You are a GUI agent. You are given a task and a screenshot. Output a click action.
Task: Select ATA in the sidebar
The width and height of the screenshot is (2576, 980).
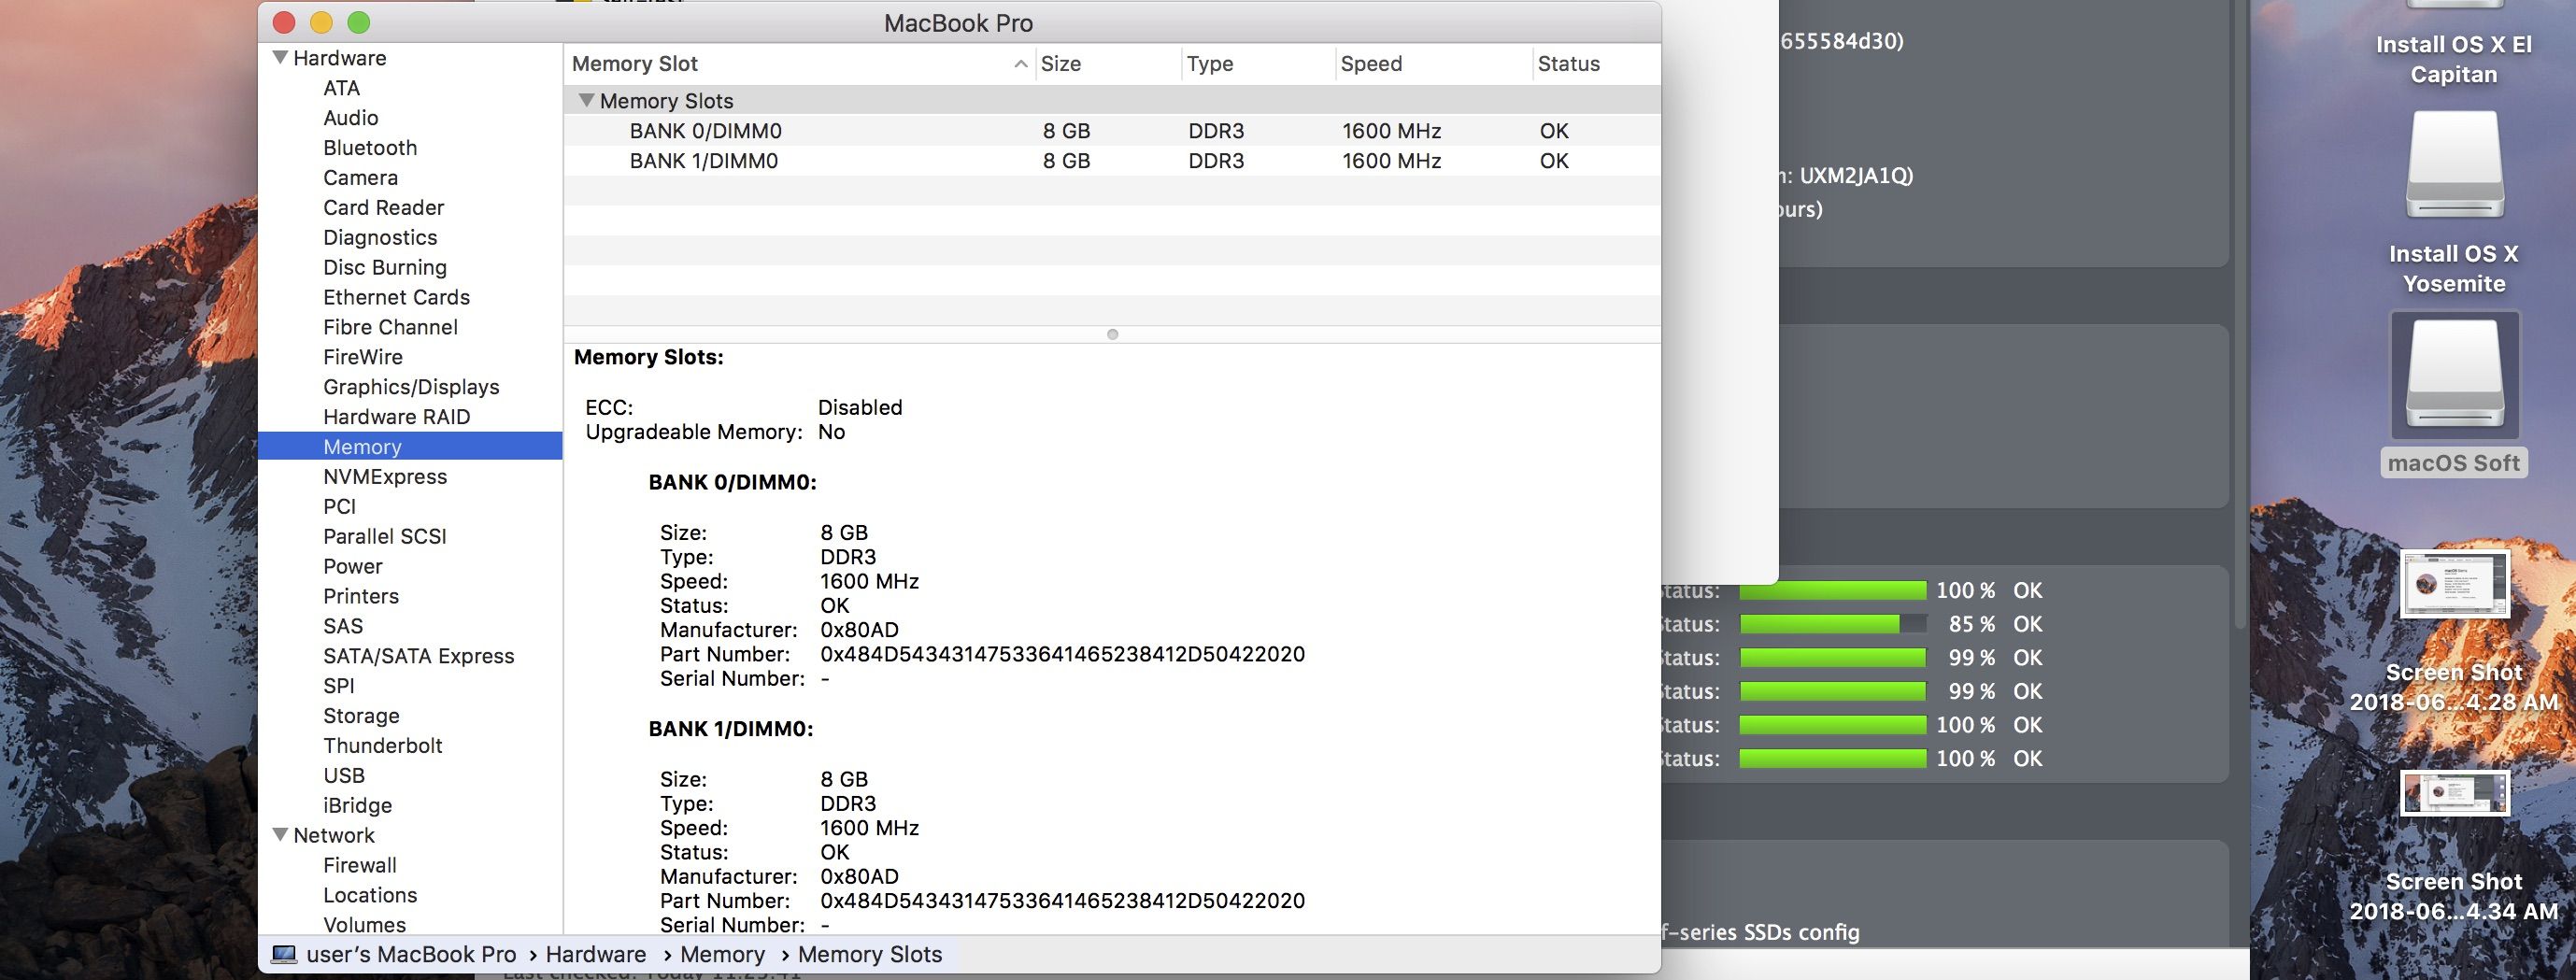pyautogui.click(x=341, y=88)
